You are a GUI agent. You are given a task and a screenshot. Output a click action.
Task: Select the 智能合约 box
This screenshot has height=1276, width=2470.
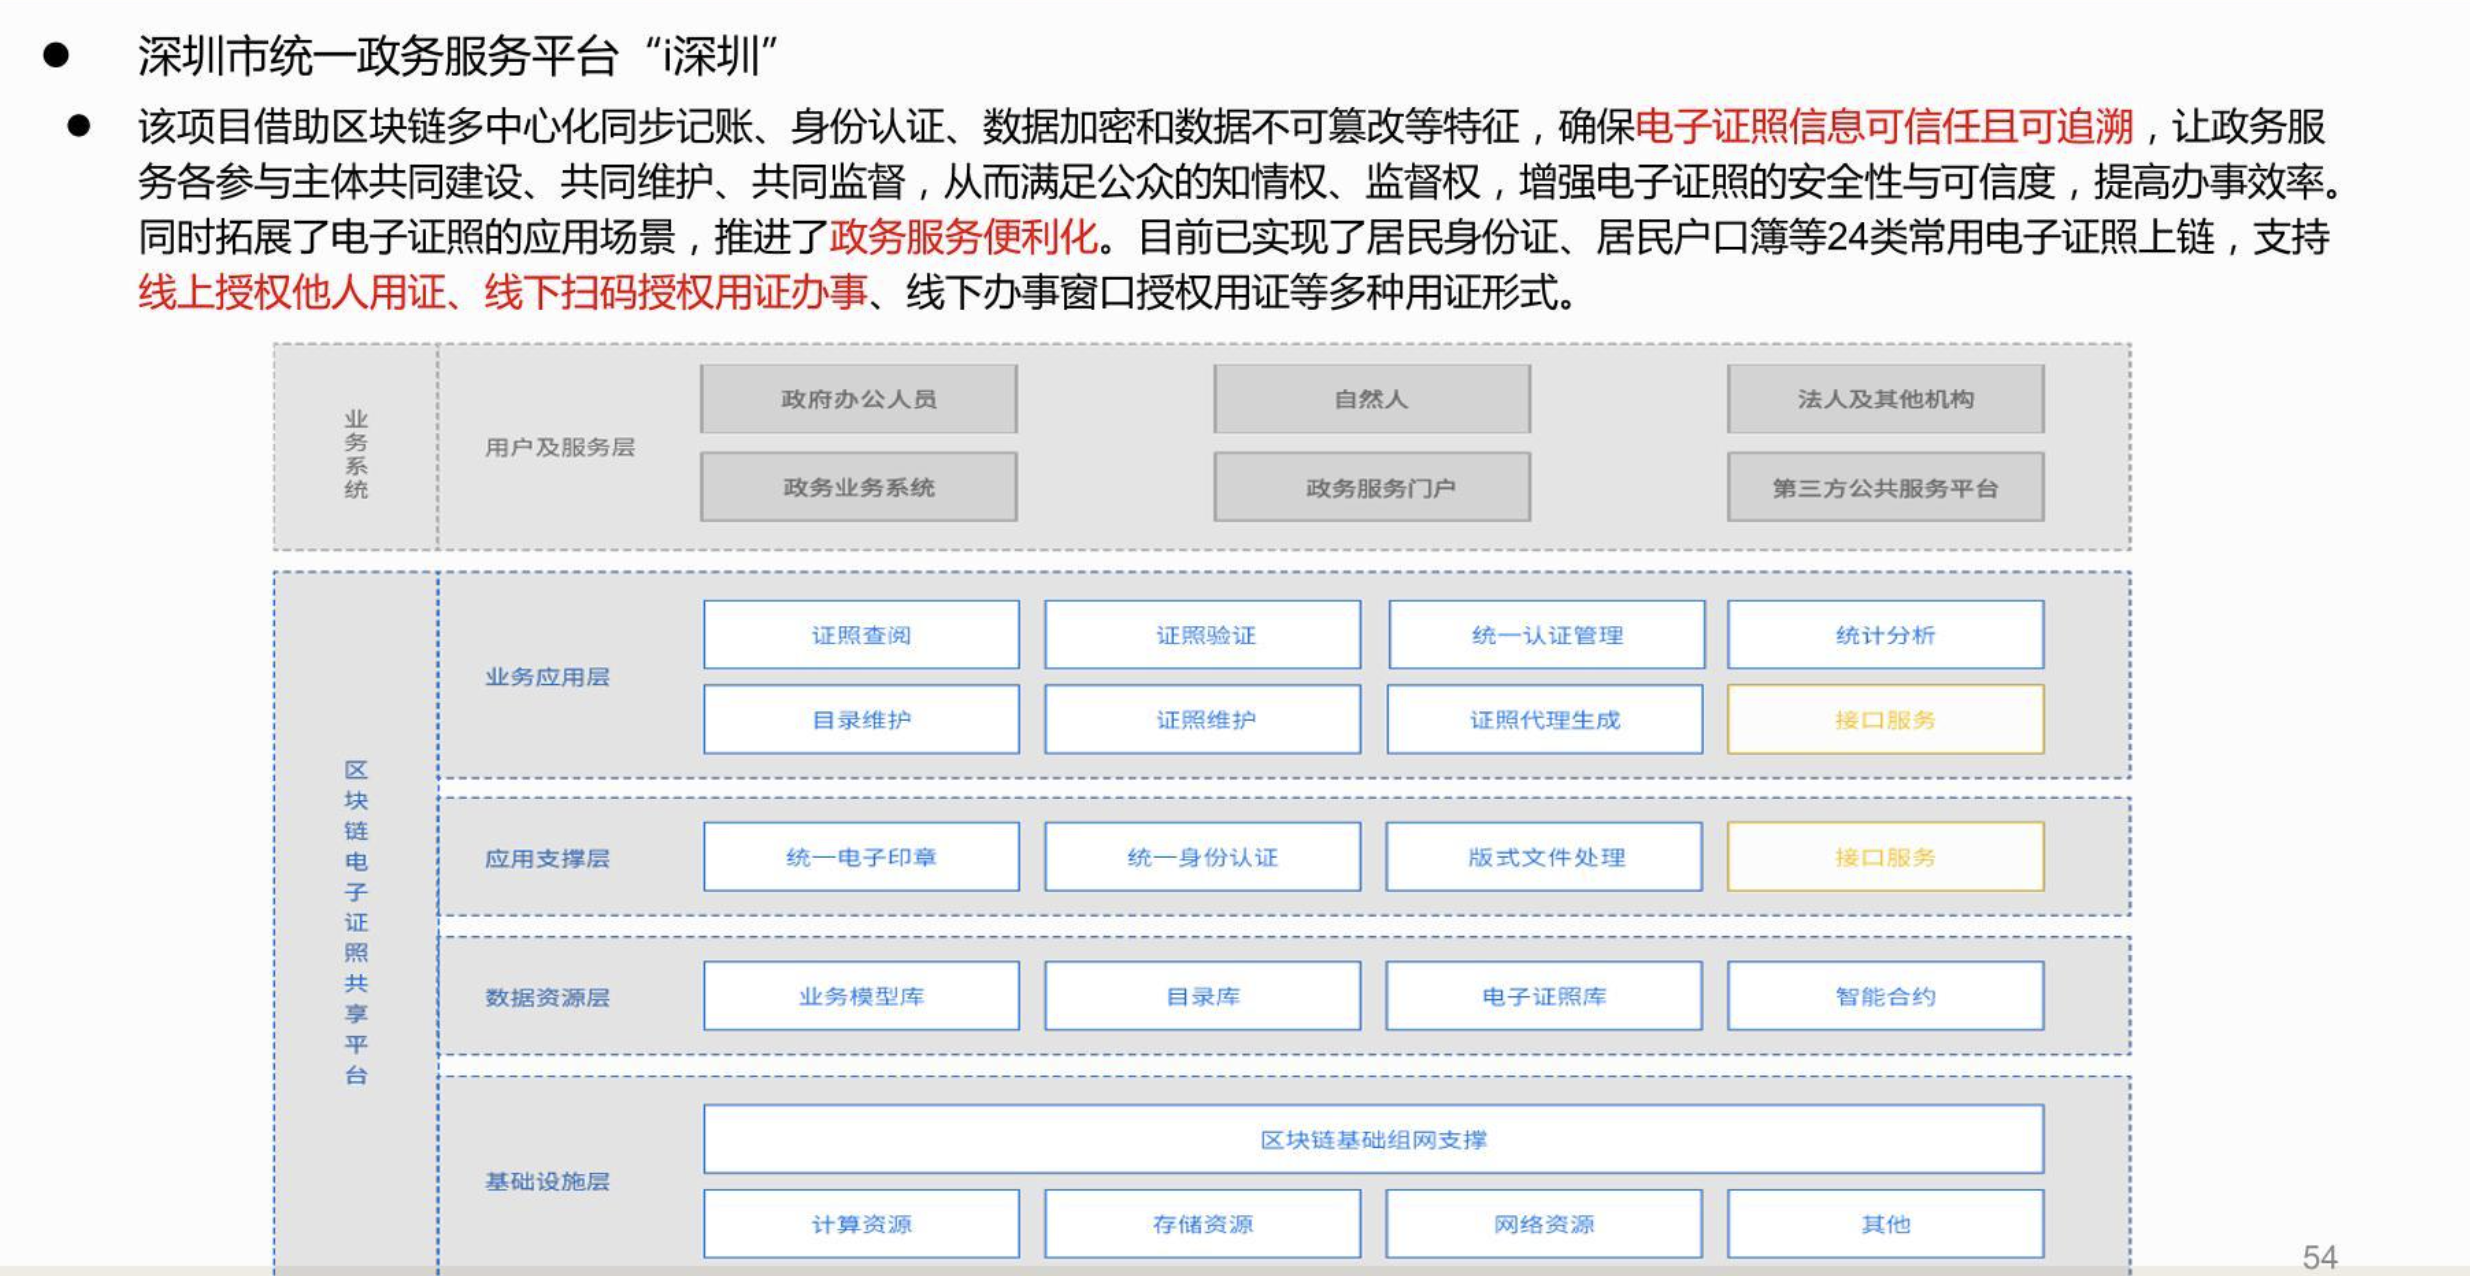(1885, 996)
